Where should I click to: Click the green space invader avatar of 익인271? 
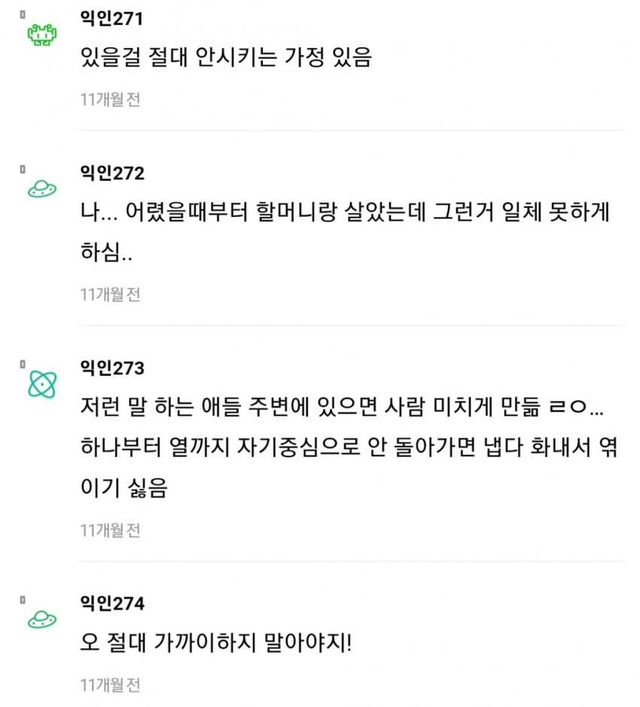pos(42,36)
